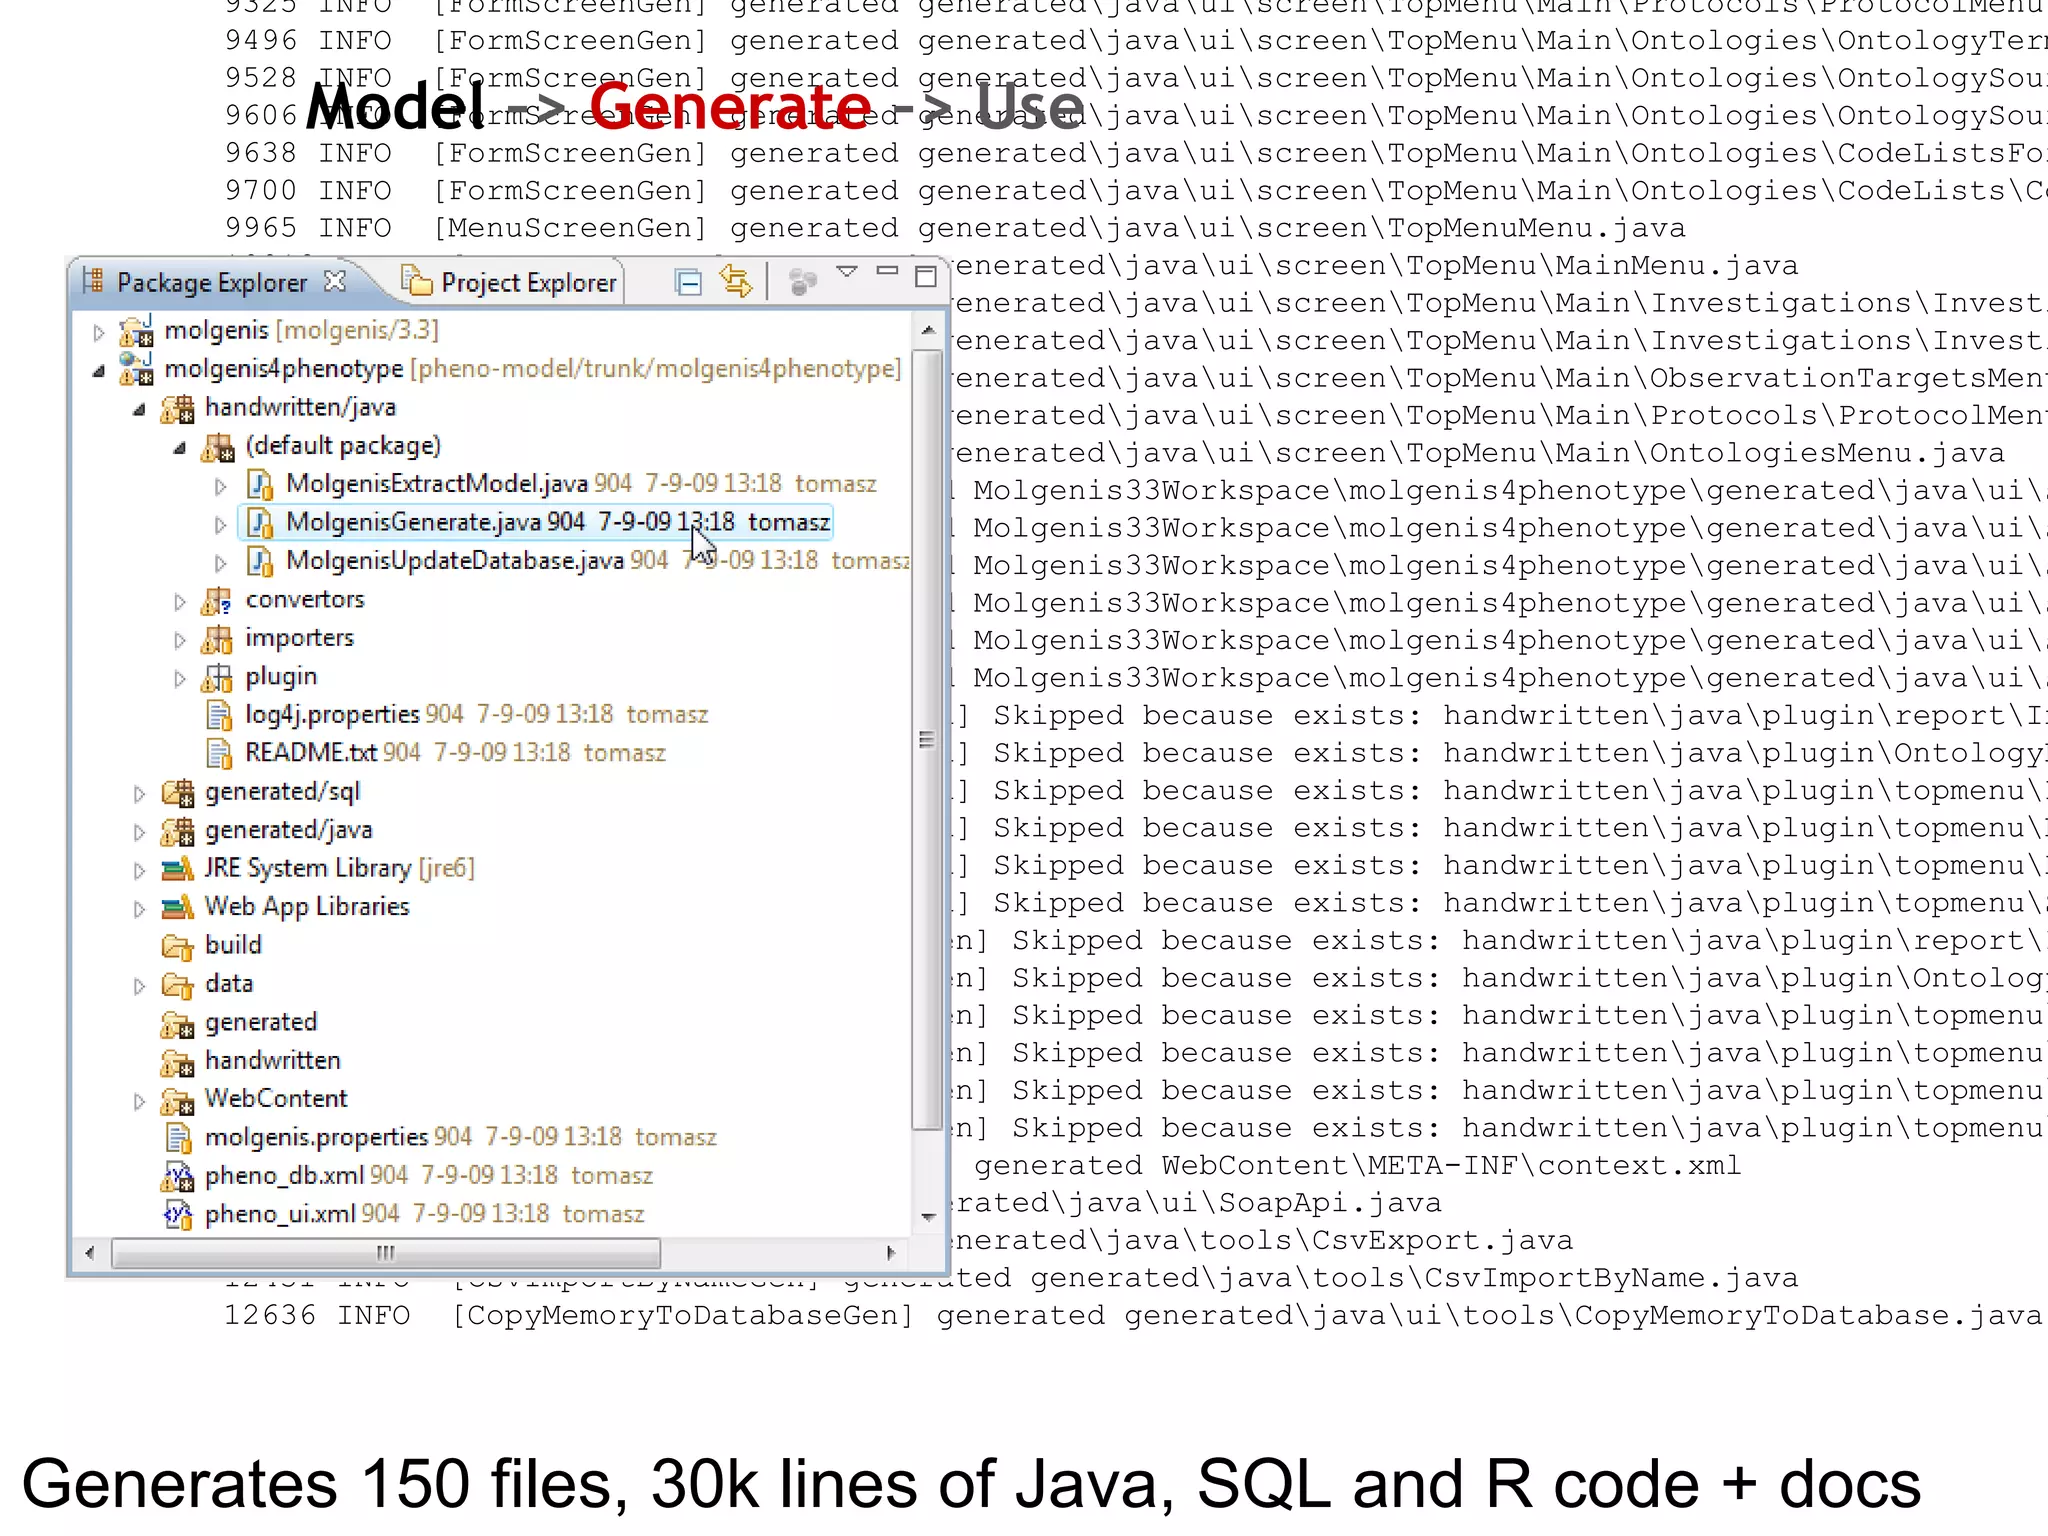Viewport: 2048px width, 1536px height.
Task: Select molgenis.properties file icon
Action: [178, 1138]
